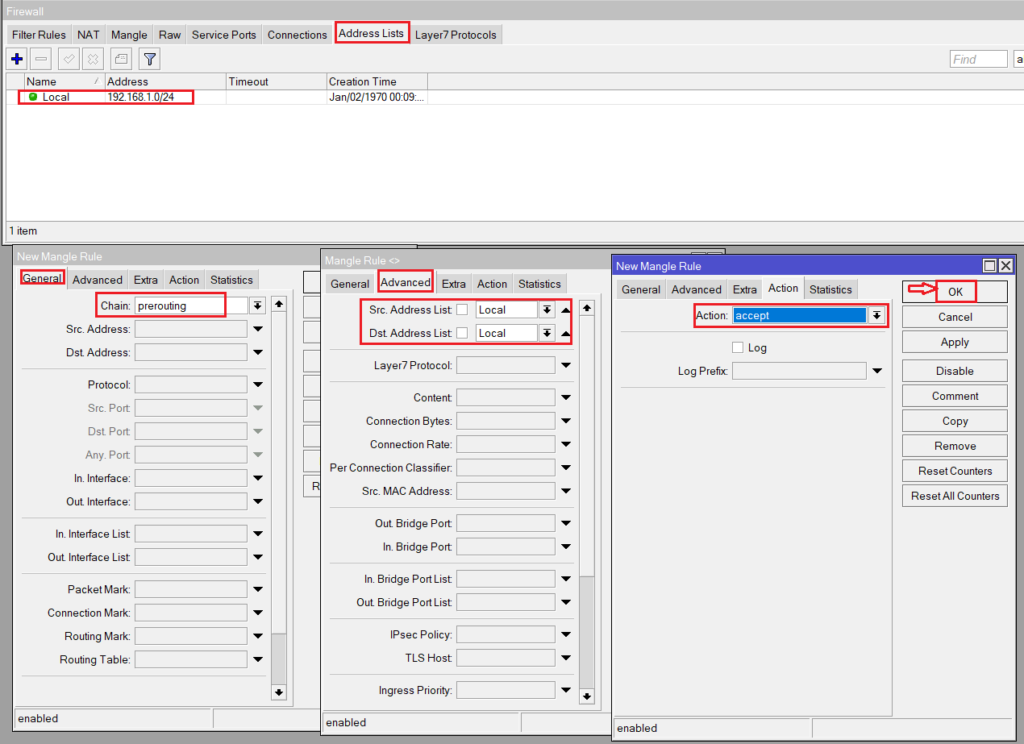Click the Reset All Counters button
The width and height of the screenshot is (1024, 744).
point(955,496)
